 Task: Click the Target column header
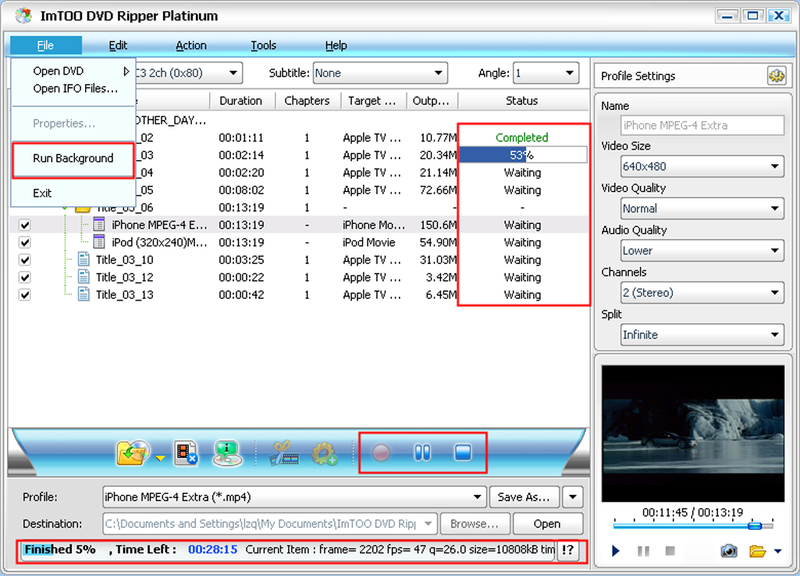click(x=372, y=101)
